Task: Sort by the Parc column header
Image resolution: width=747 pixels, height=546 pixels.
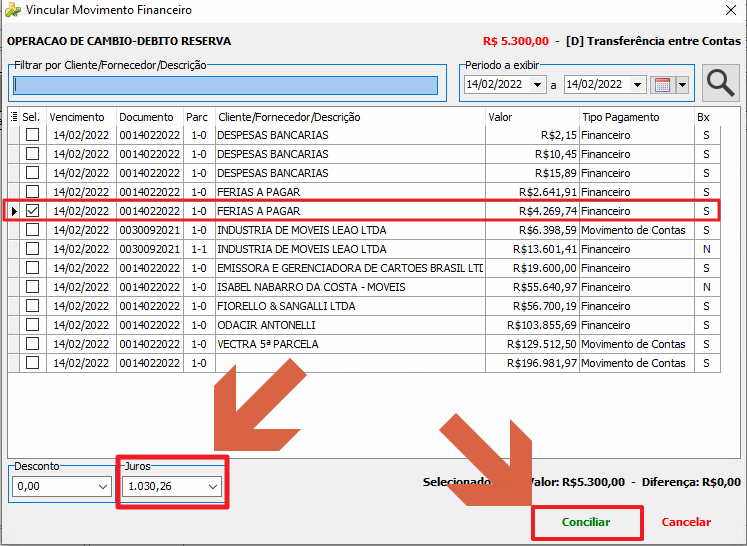Action: (x=199, y=117)
